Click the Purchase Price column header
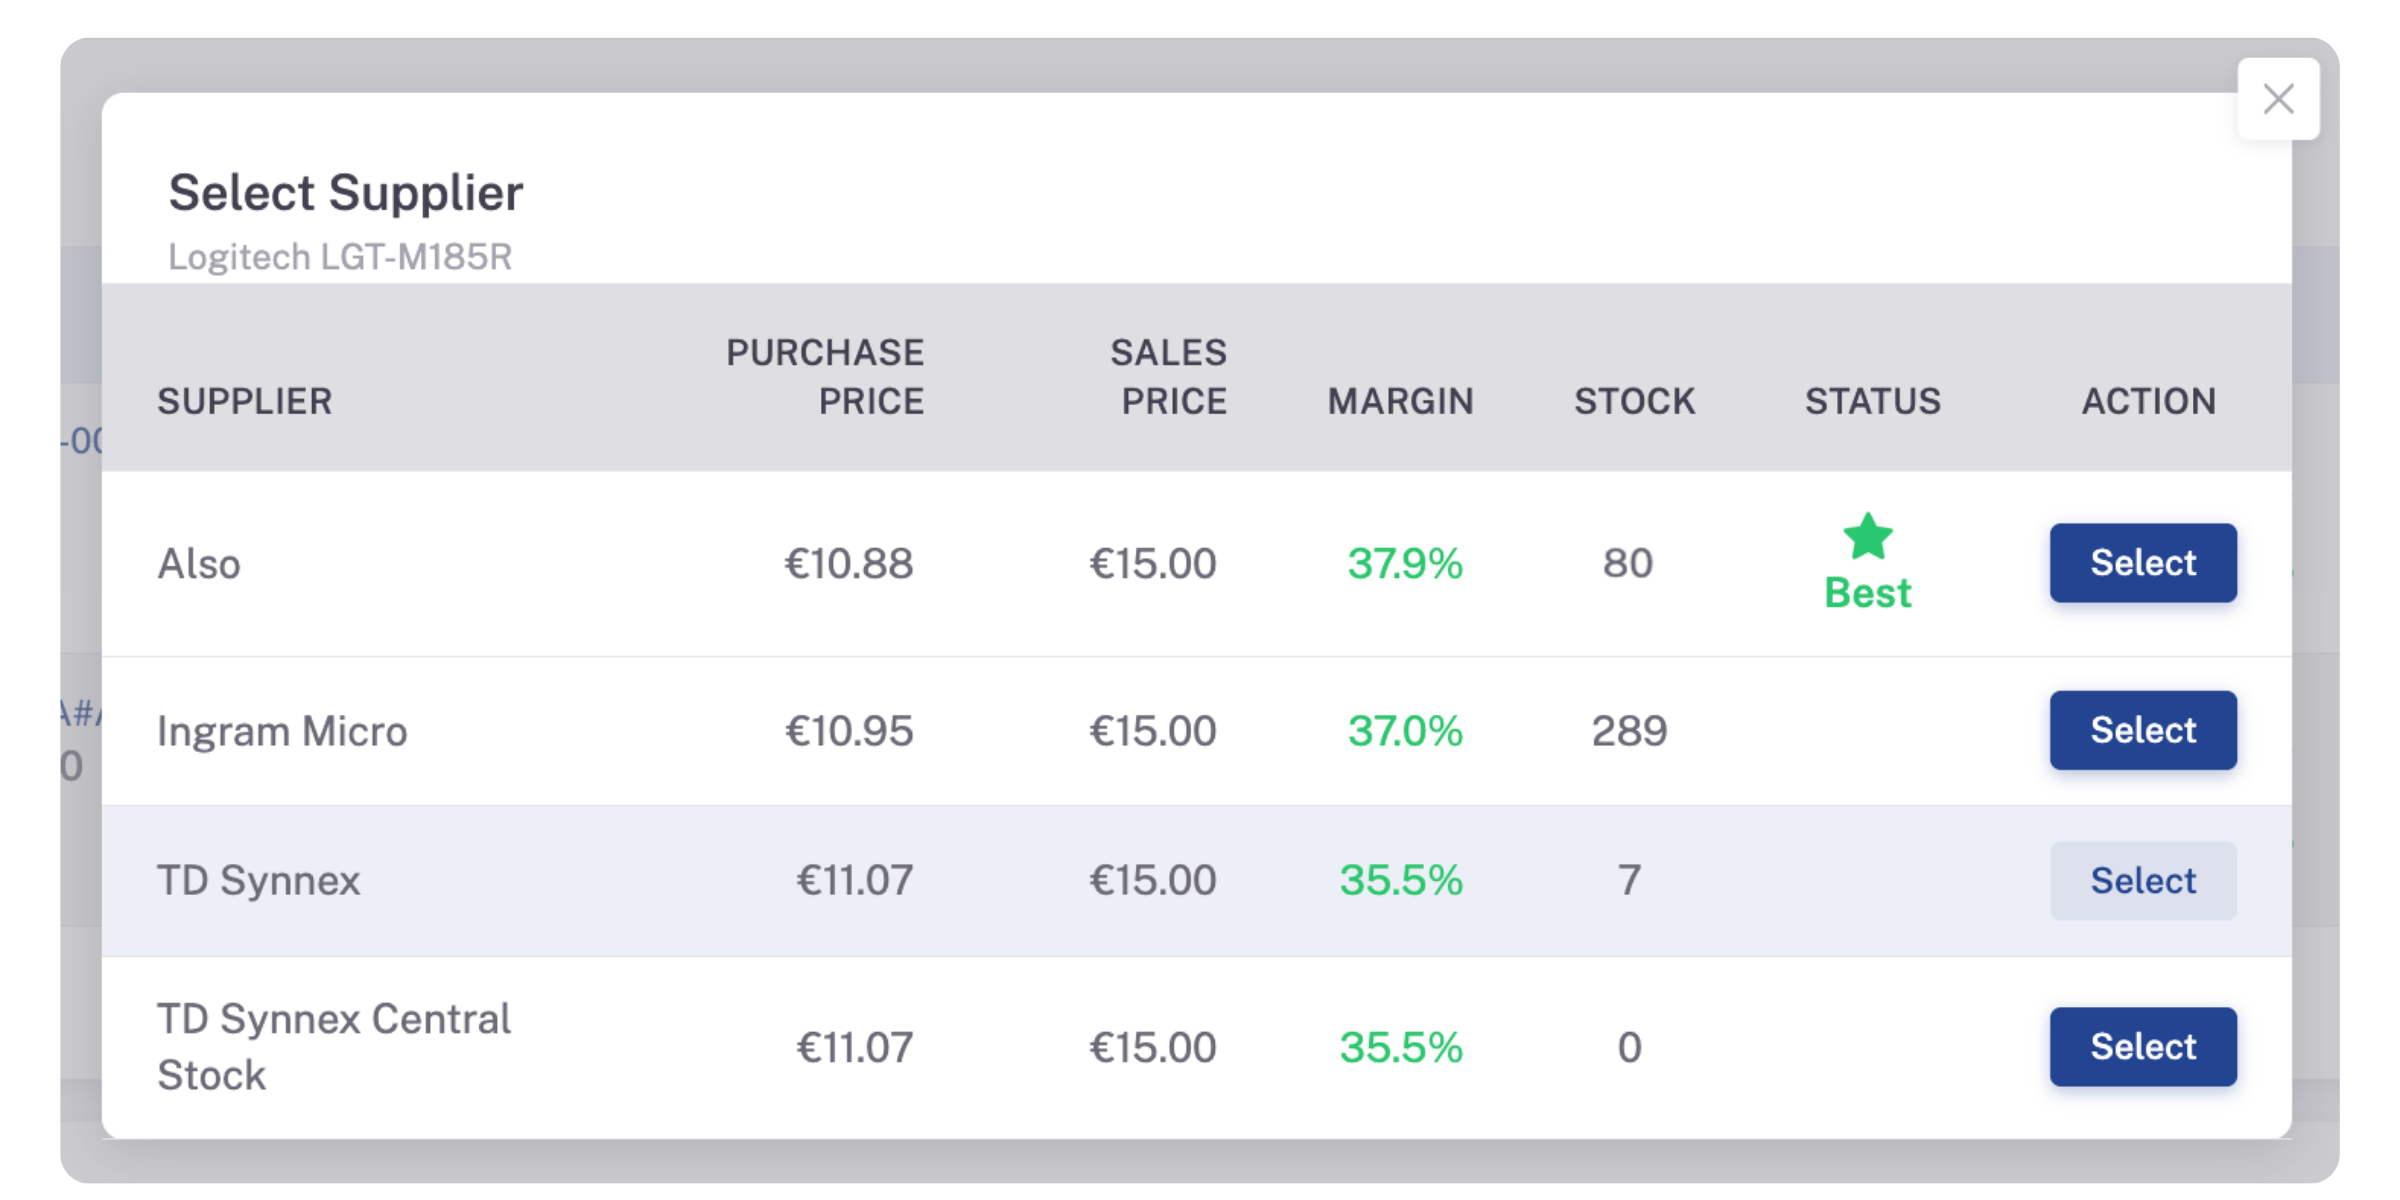Viewport: 2400px width, 1200px height. (x=825, y=377)
